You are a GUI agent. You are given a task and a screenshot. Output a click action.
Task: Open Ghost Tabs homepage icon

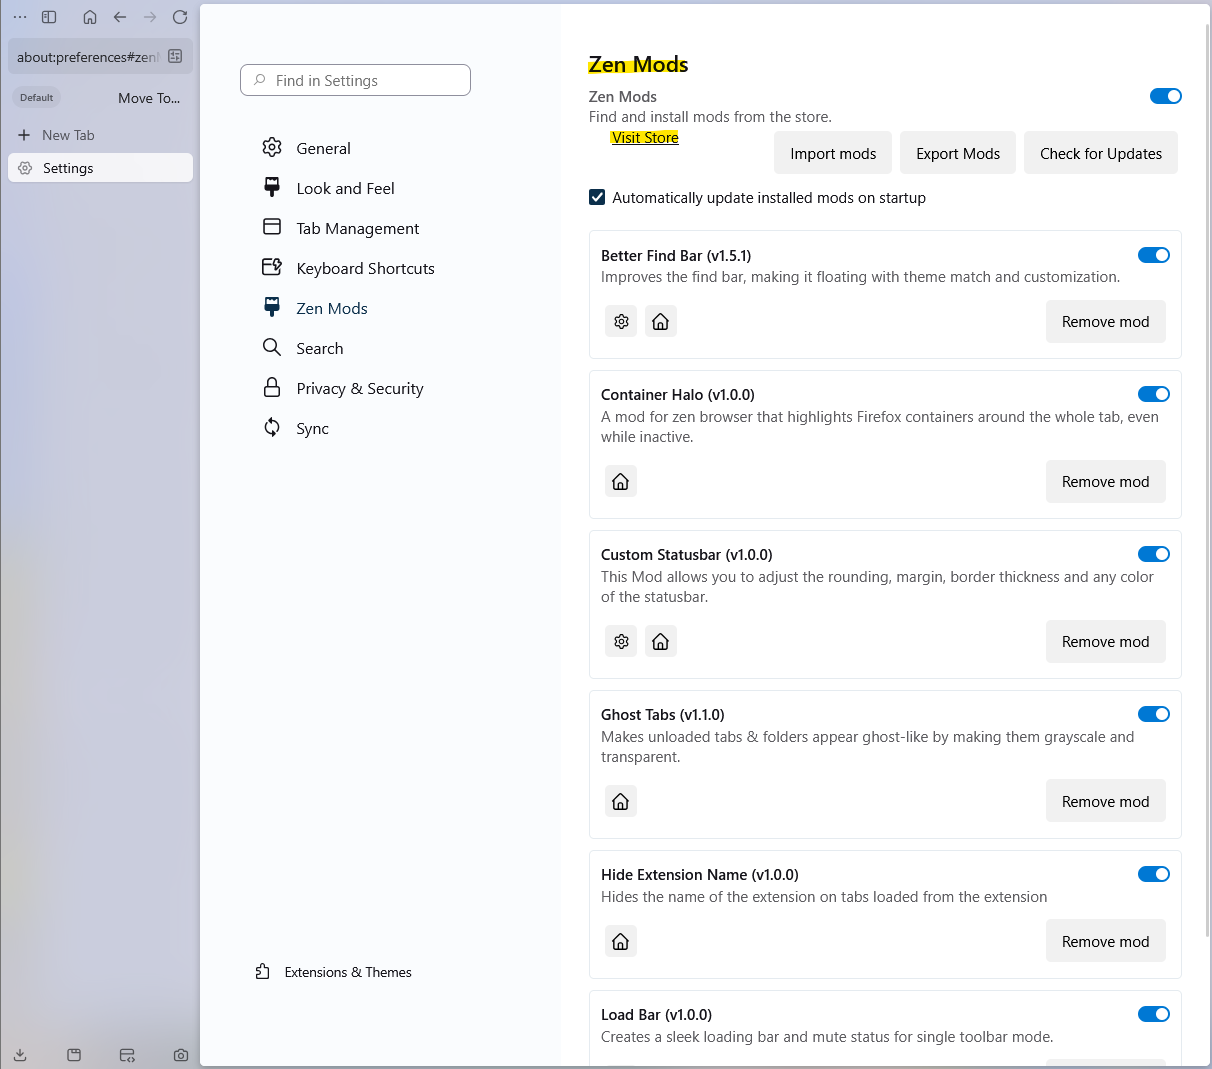point(621,801)
